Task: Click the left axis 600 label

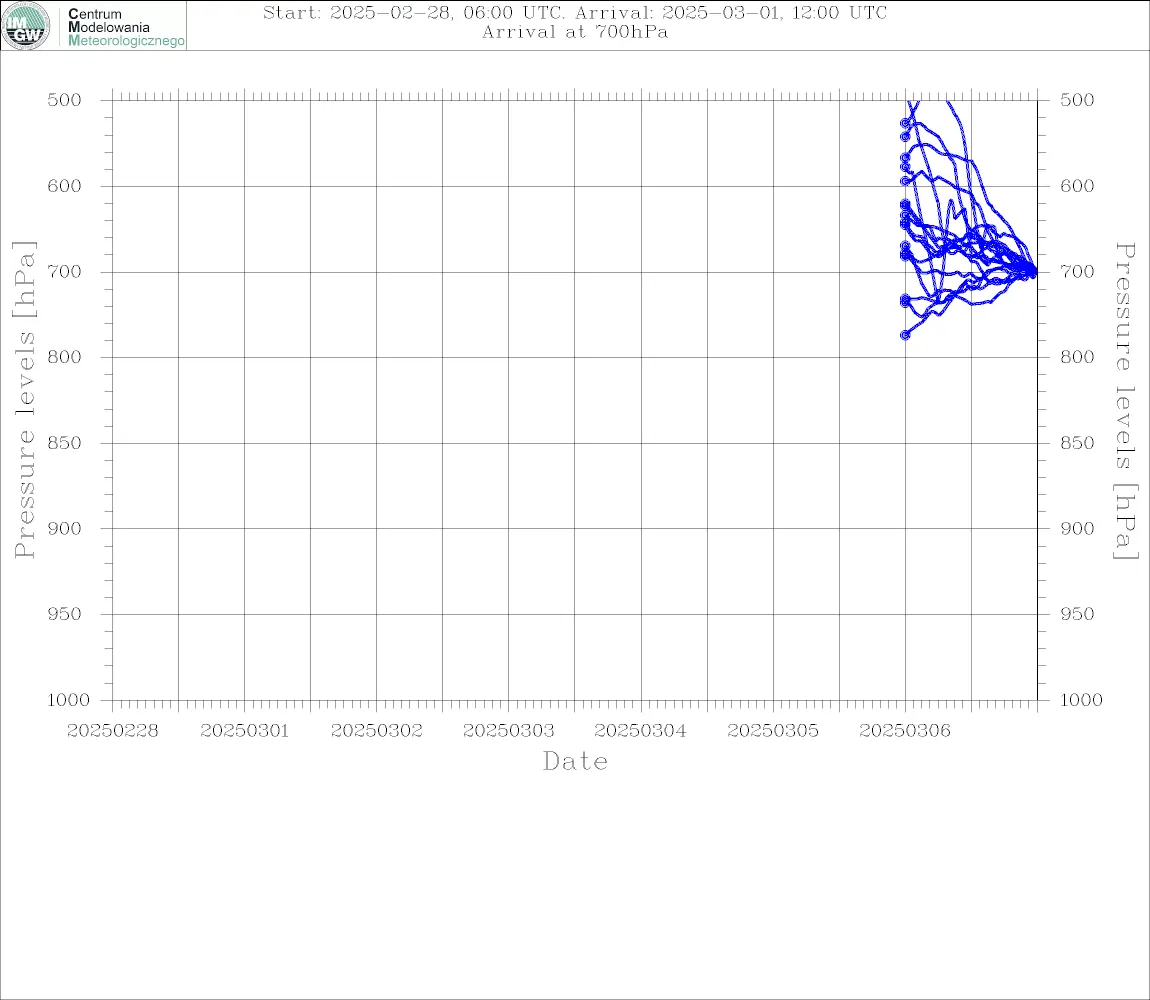Action: pyautogui.click(x=65, y=186)
